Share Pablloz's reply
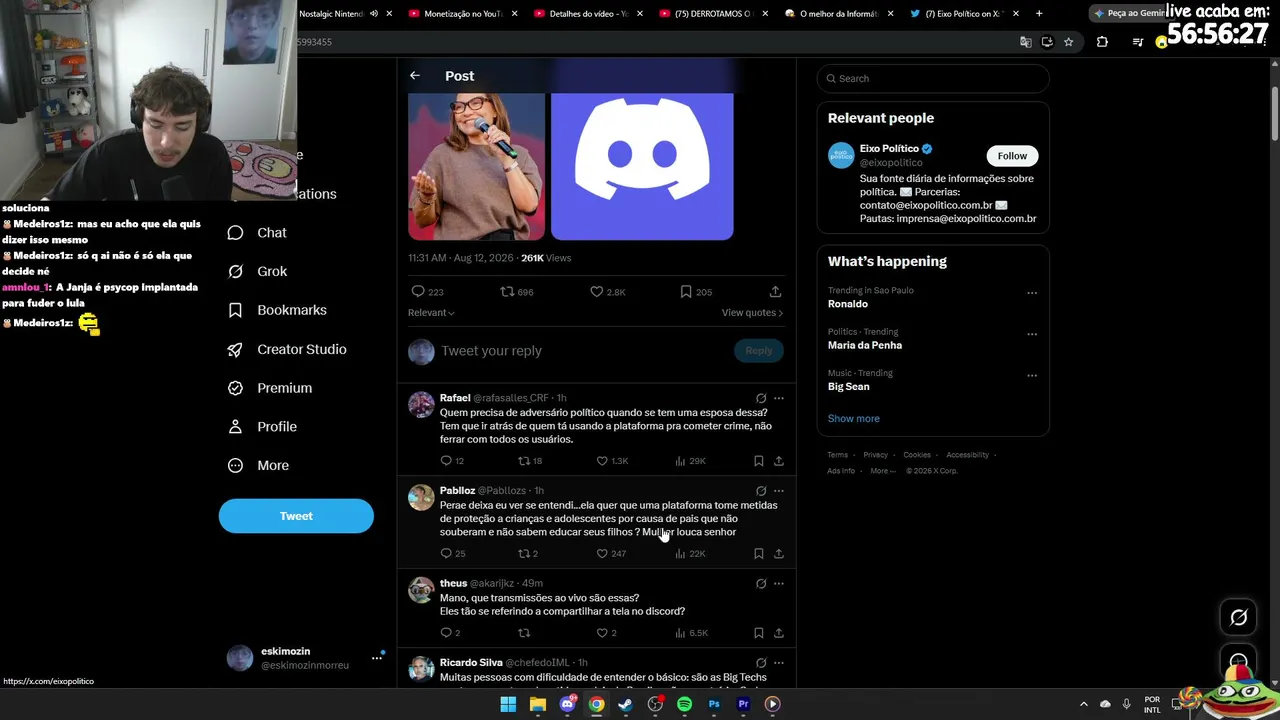This screenshot has width=1280, height=720. click(x=779, y=554)
